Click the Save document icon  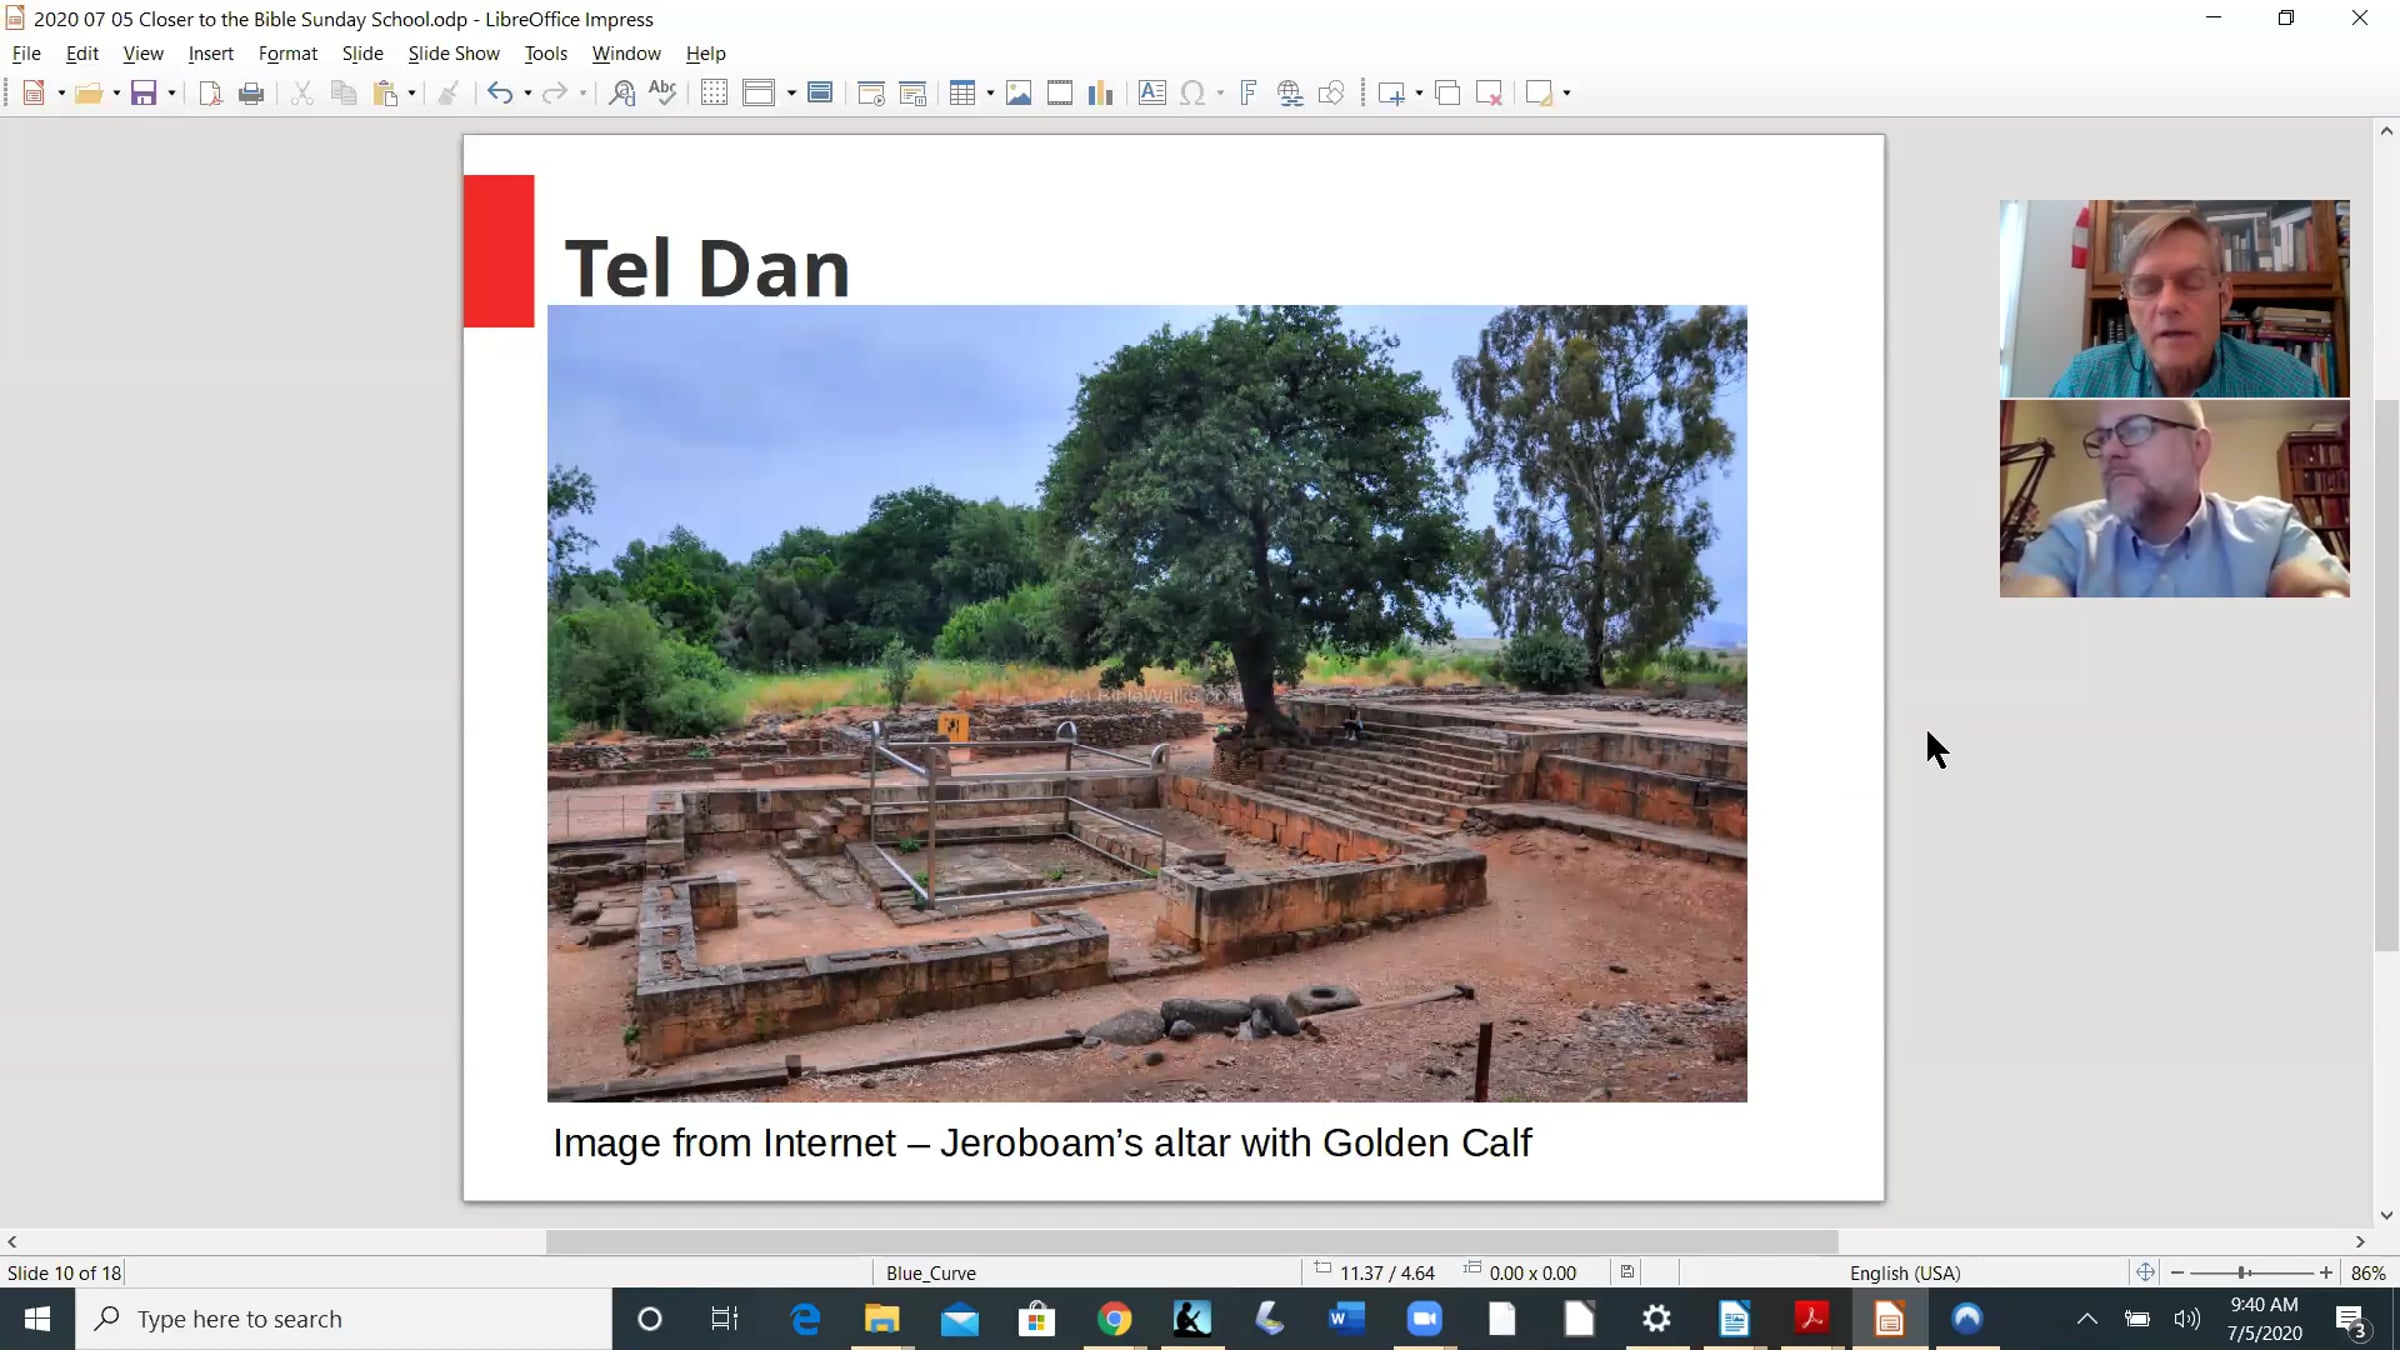pos(143,93)
